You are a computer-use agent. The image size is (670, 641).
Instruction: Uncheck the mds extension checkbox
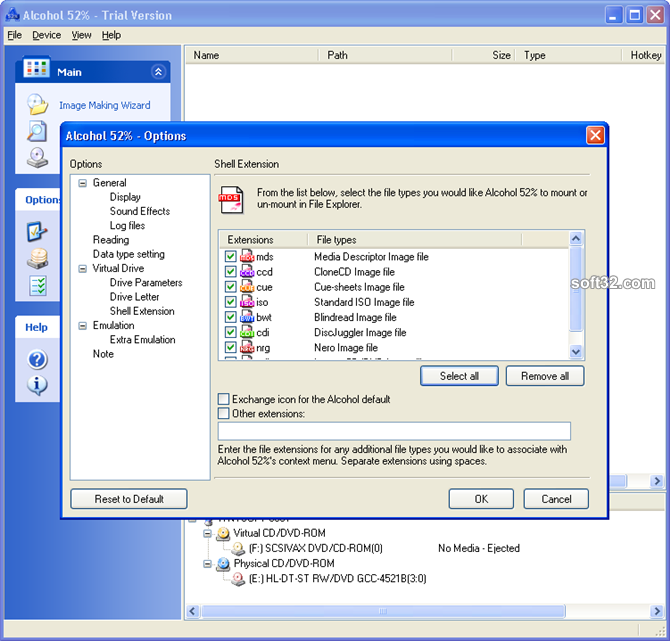230,256
